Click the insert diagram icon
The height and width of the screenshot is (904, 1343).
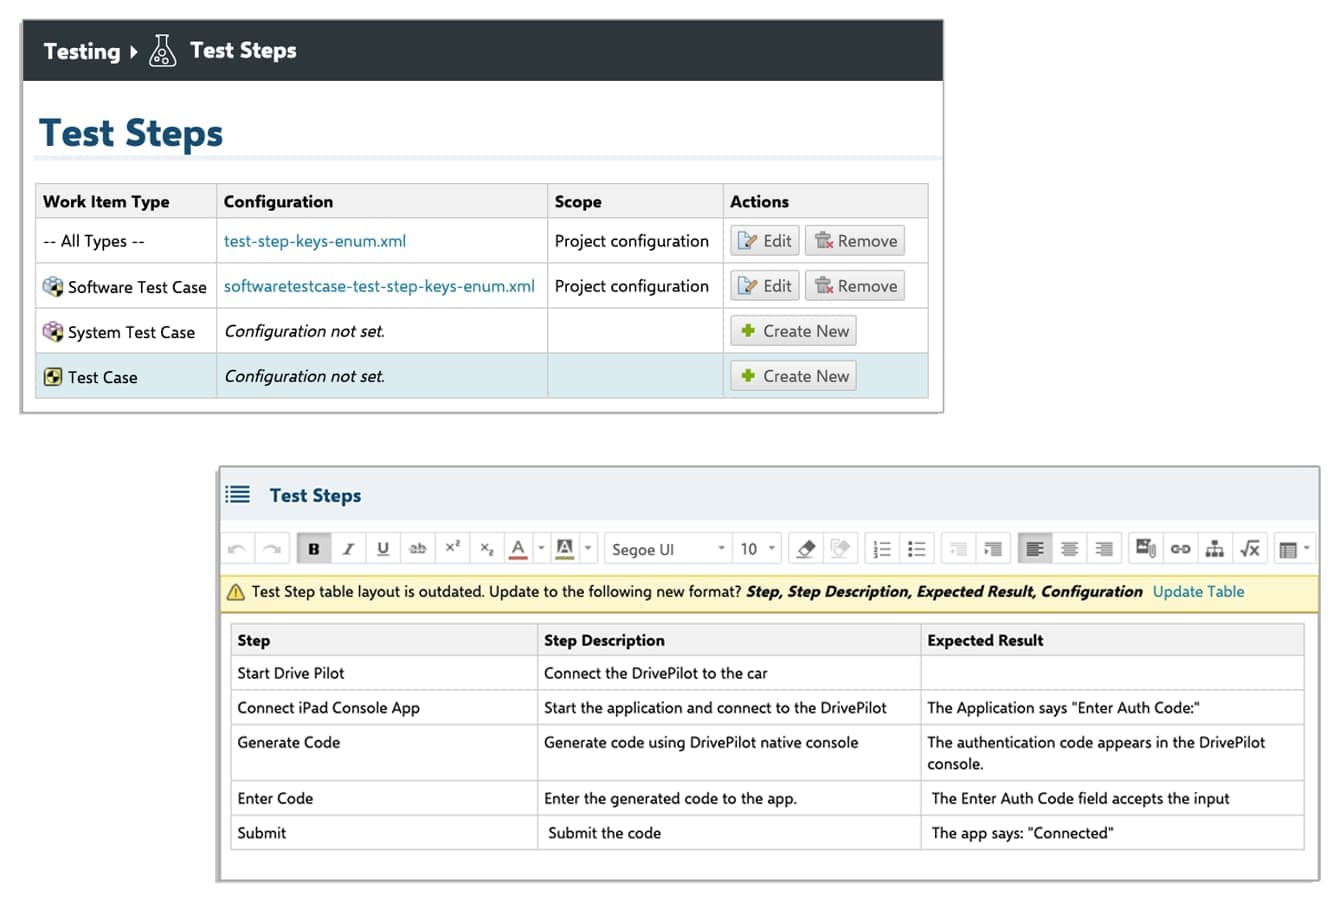click(1214, 549)
